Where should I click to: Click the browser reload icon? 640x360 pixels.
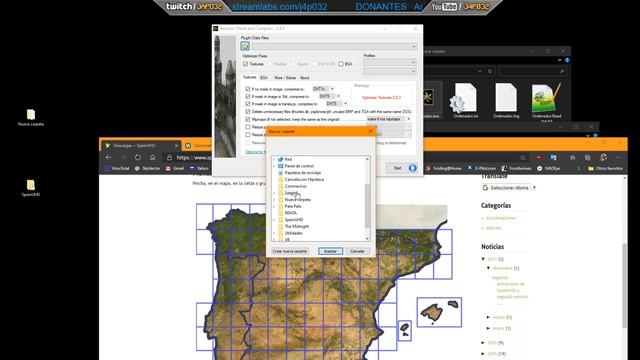[x=138, y=157]
